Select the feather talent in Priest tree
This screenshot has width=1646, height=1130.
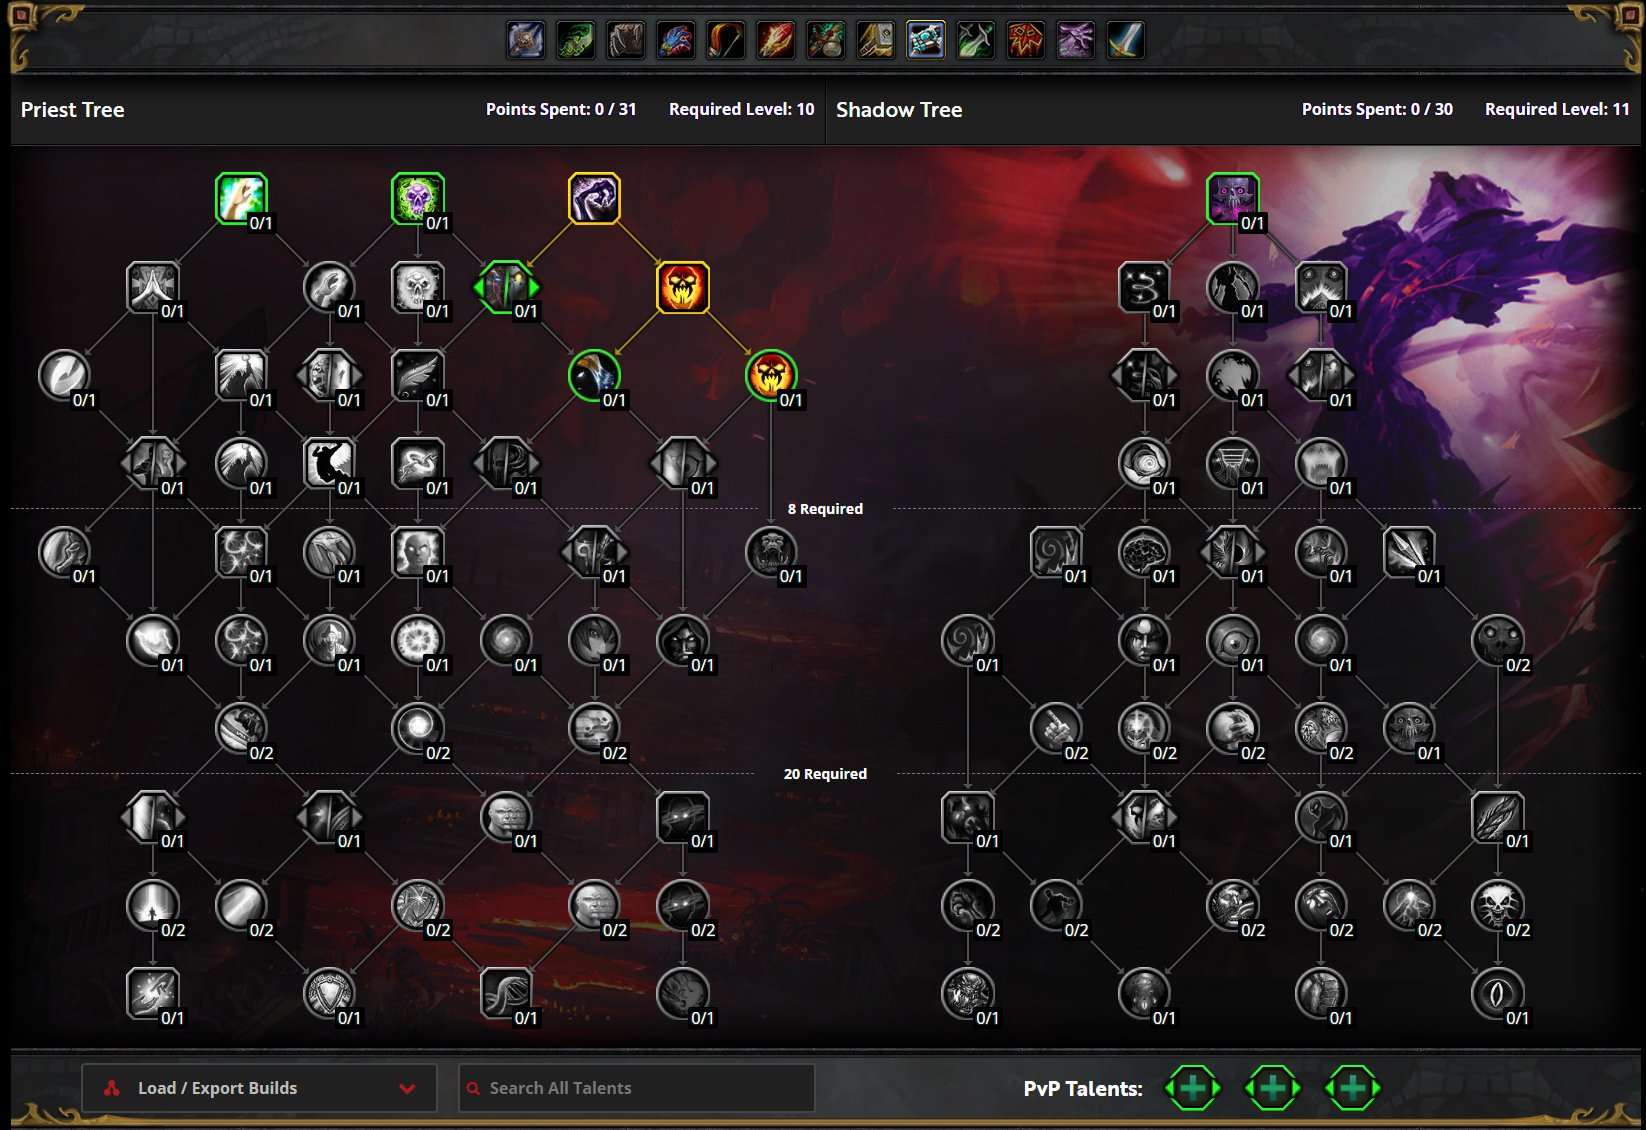pyautogui.click(x=418, y=375)
